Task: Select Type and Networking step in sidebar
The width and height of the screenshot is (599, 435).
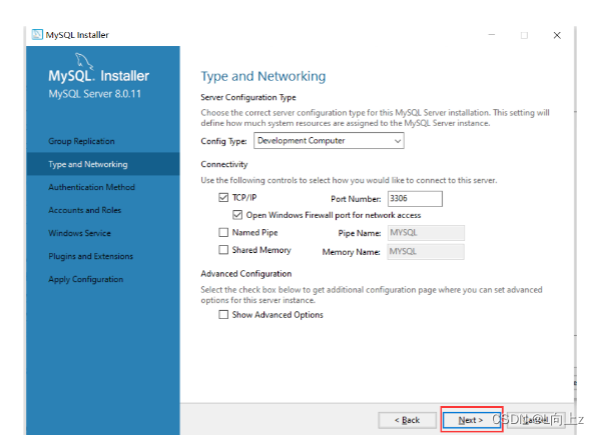Action: [x=103, y=164]
